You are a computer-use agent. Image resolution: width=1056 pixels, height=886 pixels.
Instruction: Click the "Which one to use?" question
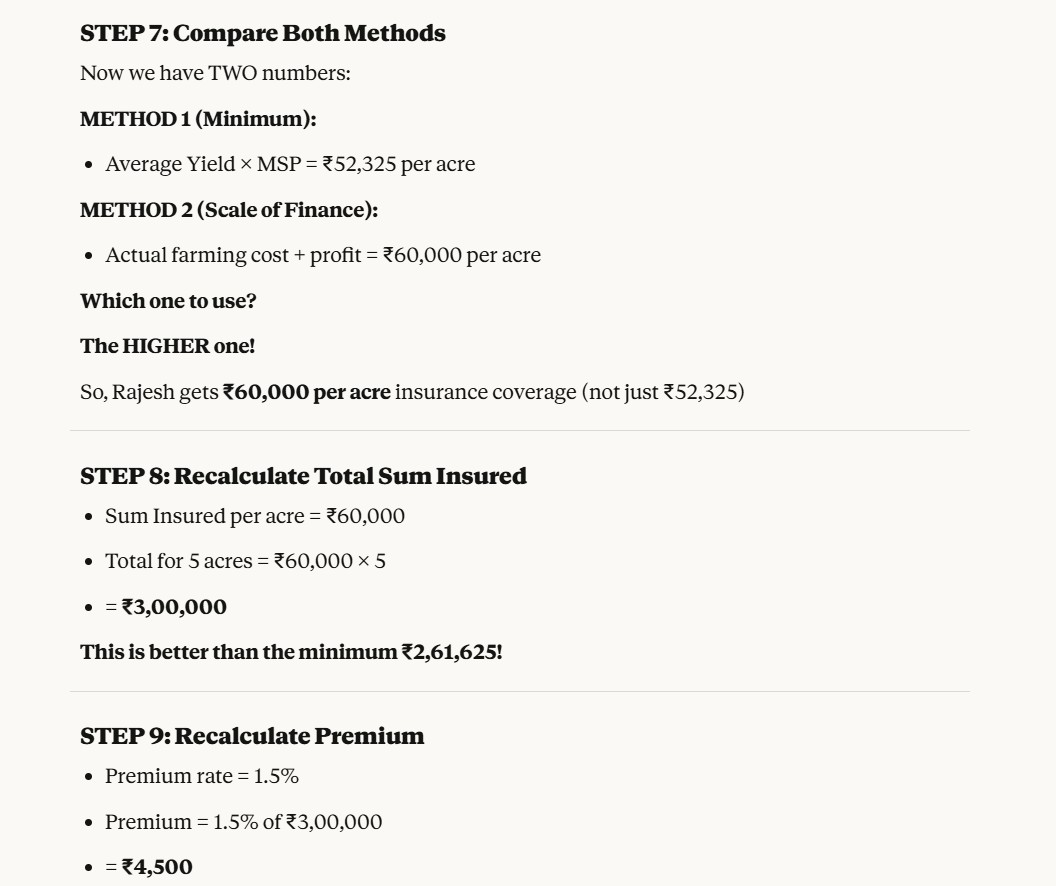coord(168,301)
